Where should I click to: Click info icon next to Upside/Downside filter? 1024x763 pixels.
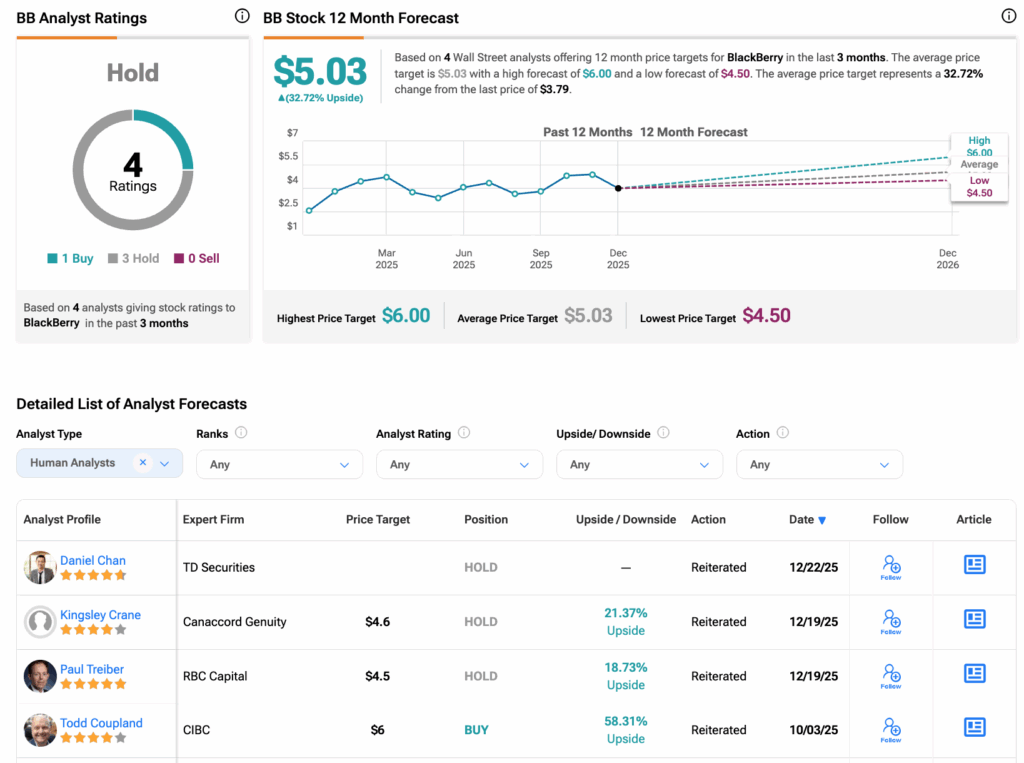pos(663,433)
